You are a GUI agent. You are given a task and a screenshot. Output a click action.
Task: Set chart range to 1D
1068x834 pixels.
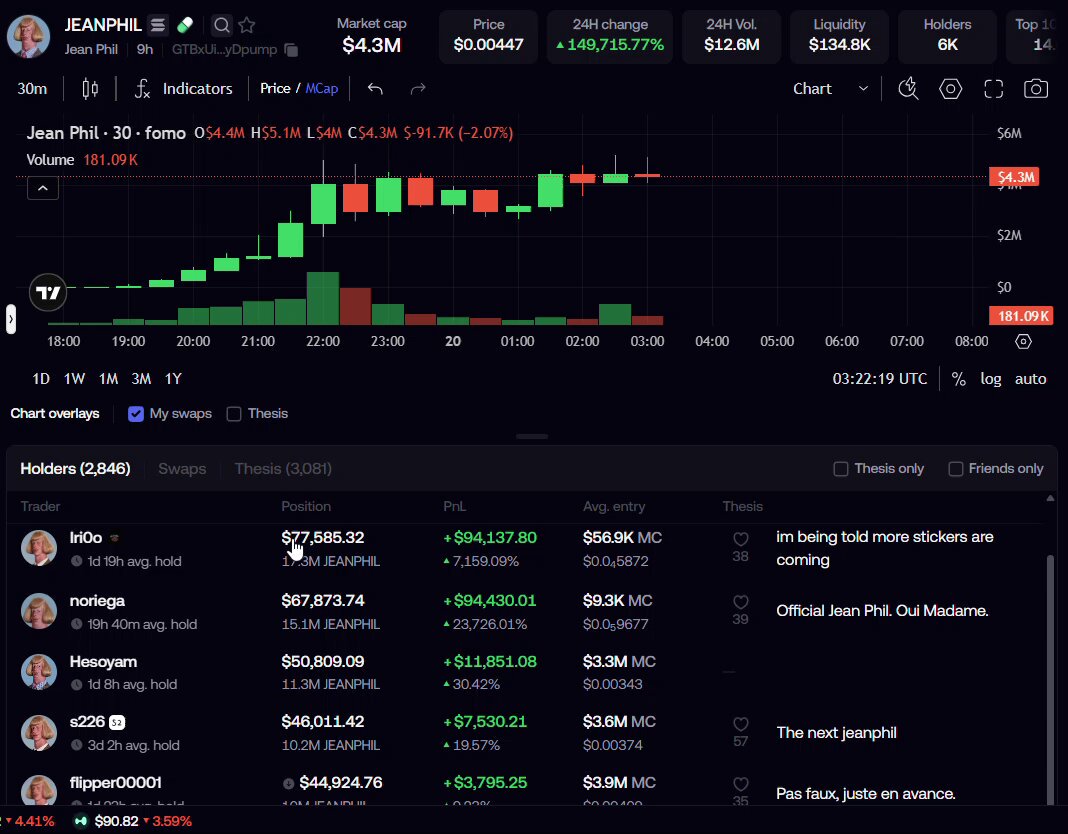coord(41,379)
